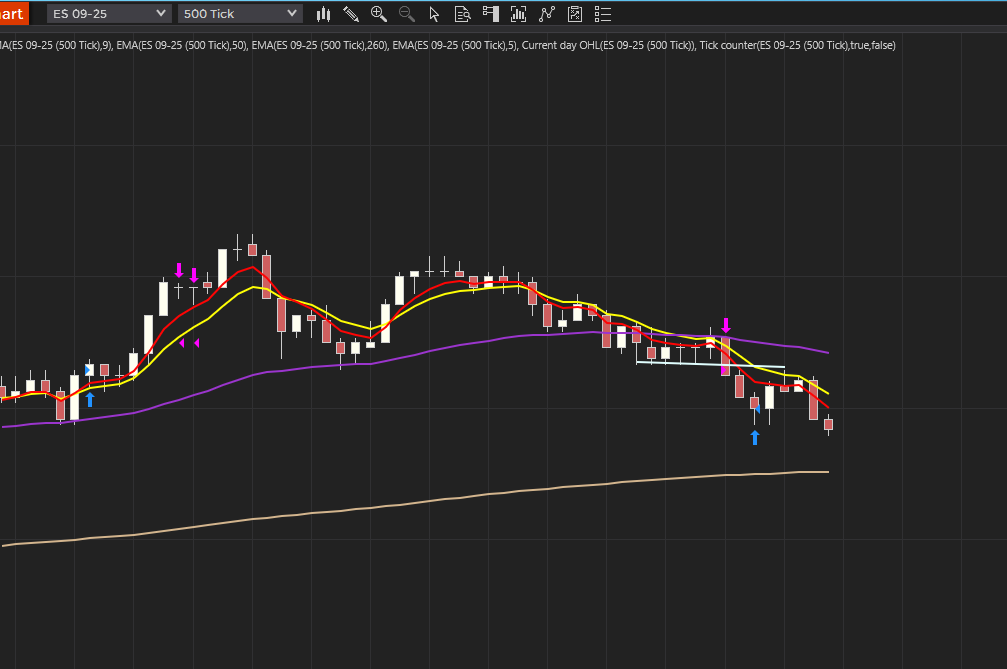The height and width of the screenshot is (669, 1007).
Task: Open the Data Series settings icon
Action: point(518,14)
